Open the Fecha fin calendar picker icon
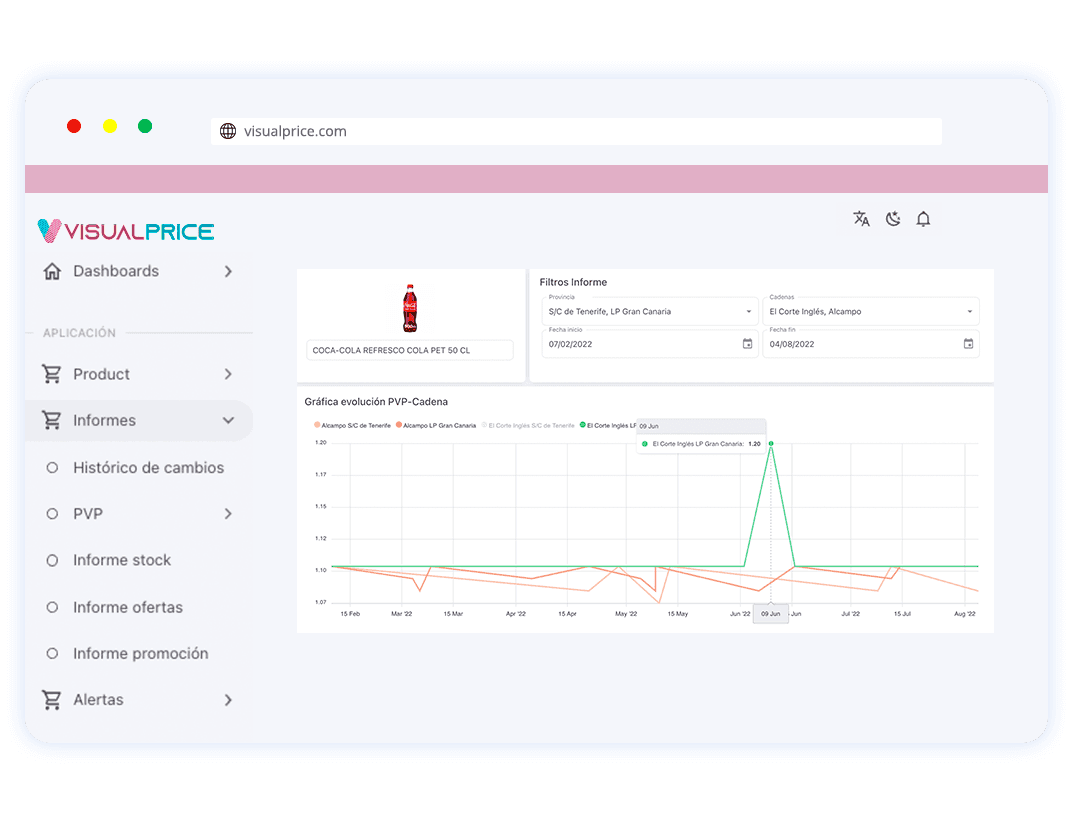 [x=968, y=344]
